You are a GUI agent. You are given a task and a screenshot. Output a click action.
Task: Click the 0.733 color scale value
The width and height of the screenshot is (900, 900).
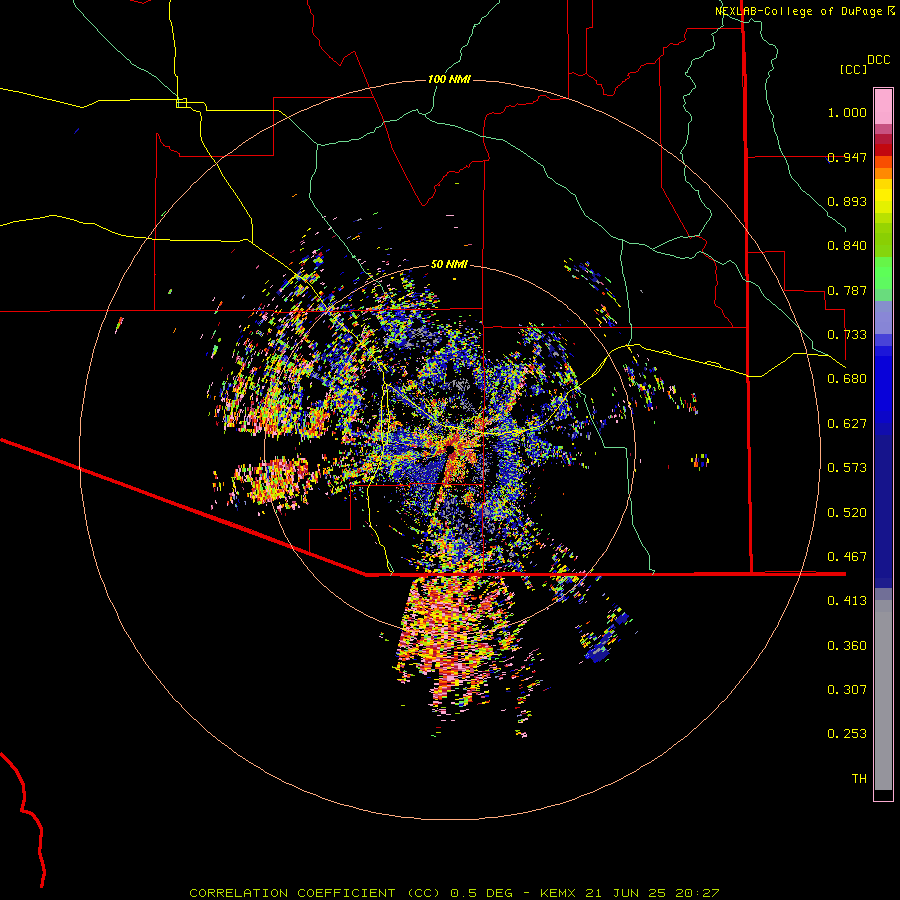pos(847,335)
